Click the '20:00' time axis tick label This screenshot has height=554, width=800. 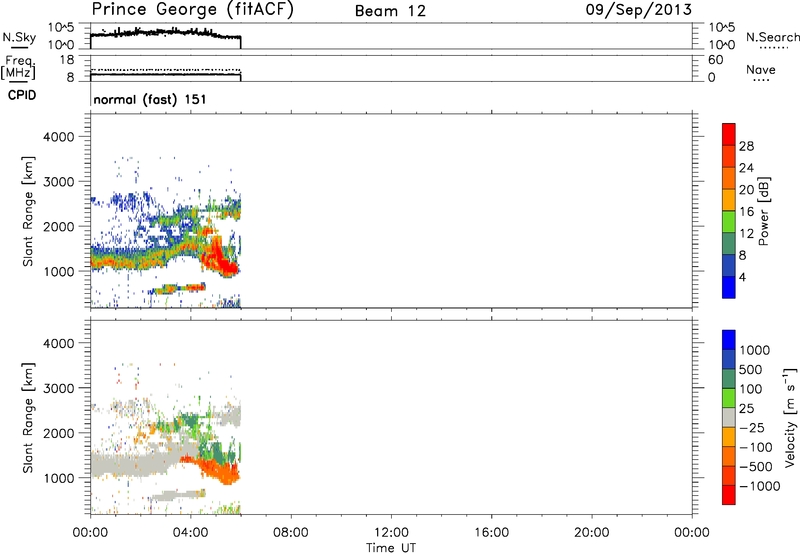tap(592, 533)
